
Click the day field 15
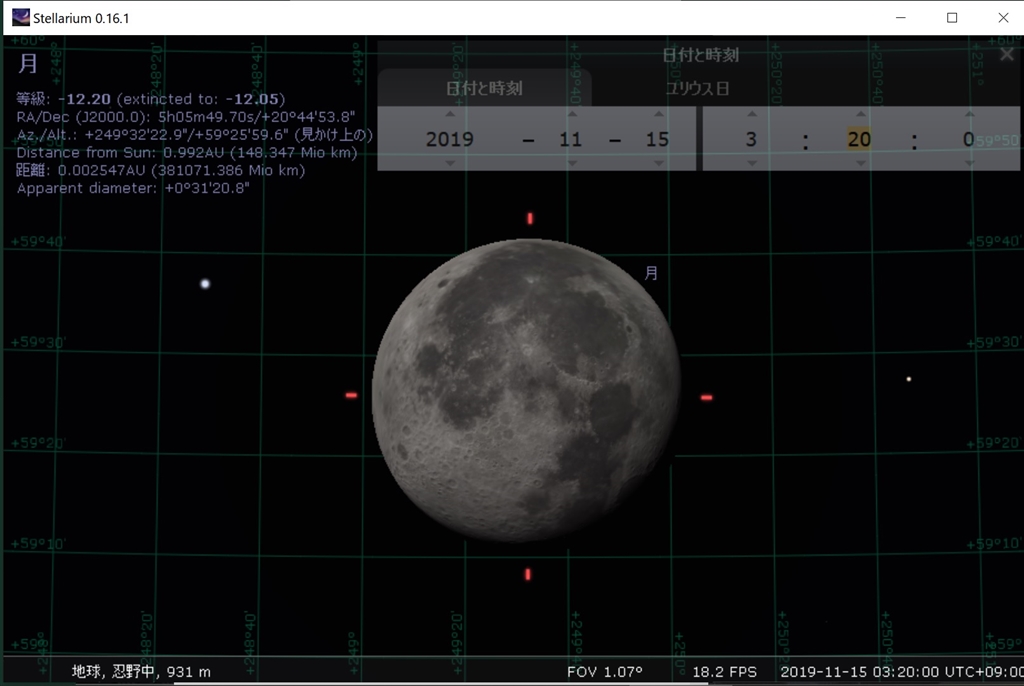pyautogui.click(x=658, y=139)
